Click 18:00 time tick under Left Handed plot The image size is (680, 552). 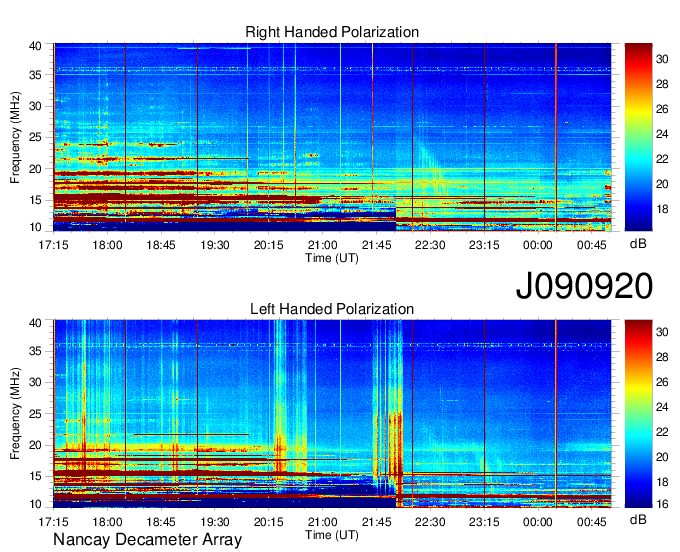tap(107, 522)
